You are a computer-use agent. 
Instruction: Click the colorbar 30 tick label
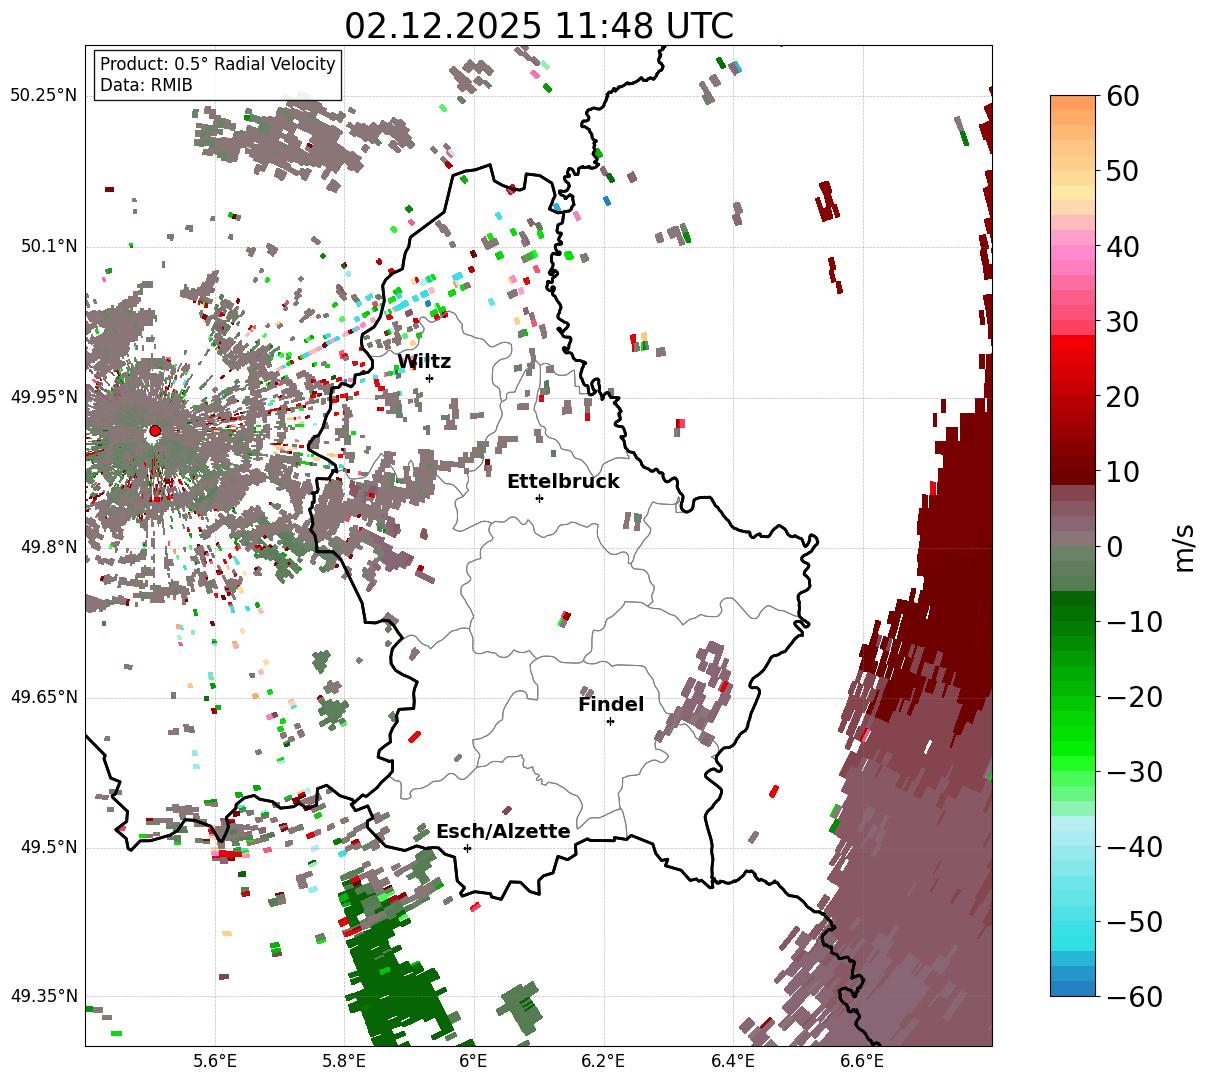pyautogui.click(x=1121, y=322)
